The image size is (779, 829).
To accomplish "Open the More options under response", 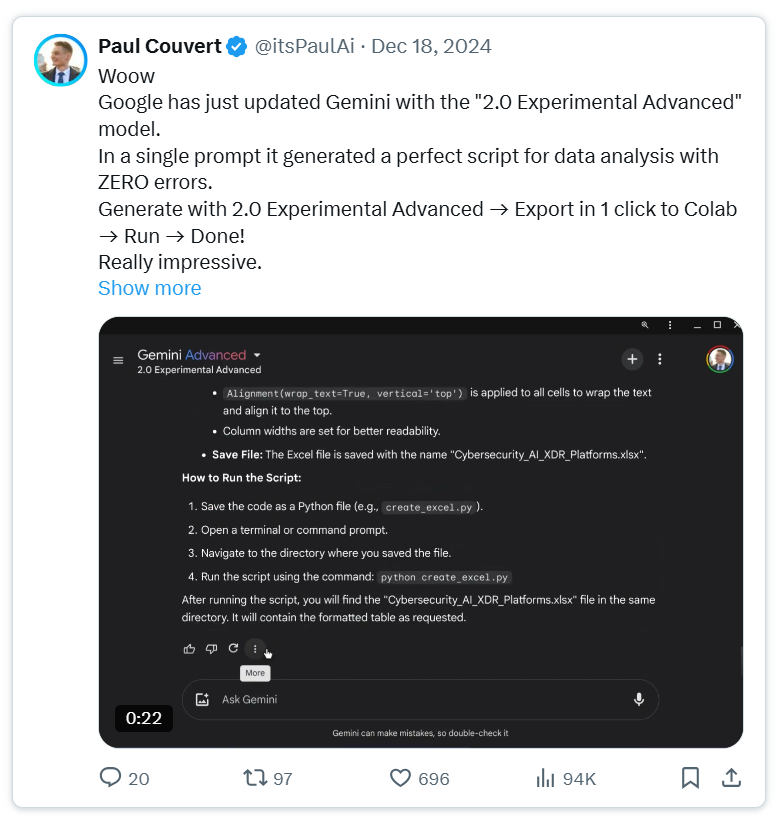I will coord(255,649).
